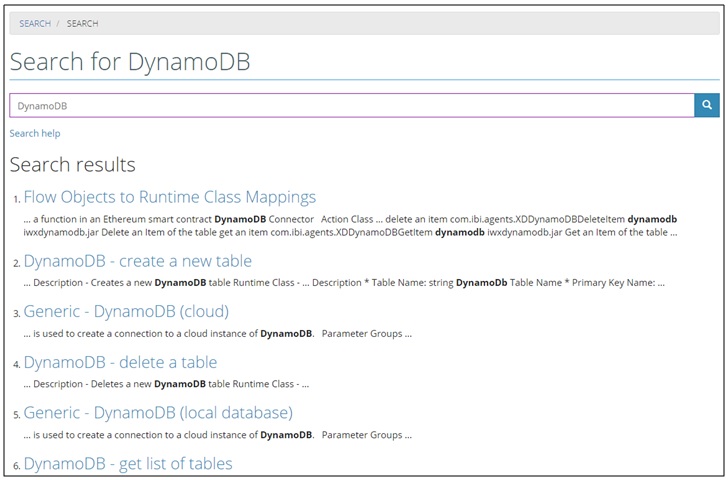Open Generic - DynamoDB (cloud) result
The image size is (728, 480).
(x=126, y=311)
